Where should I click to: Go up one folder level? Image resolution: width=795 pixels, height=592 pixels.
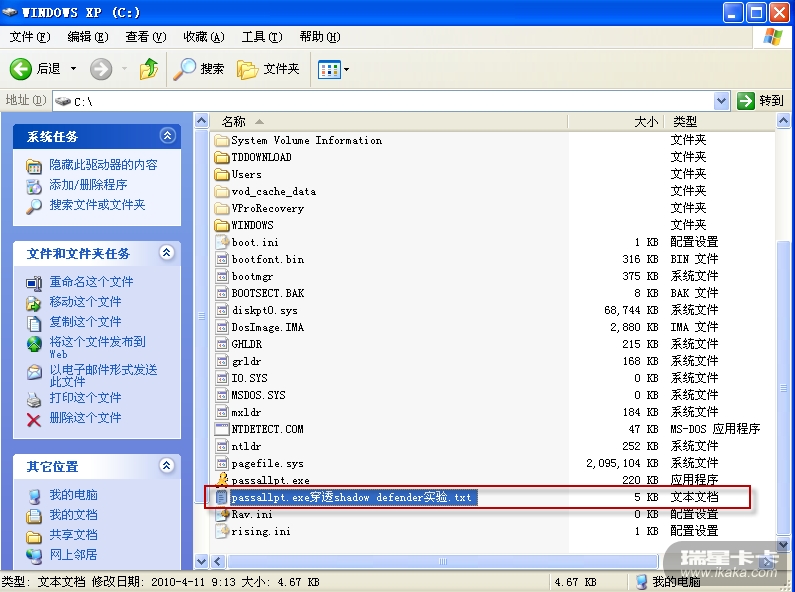[149, 69]
